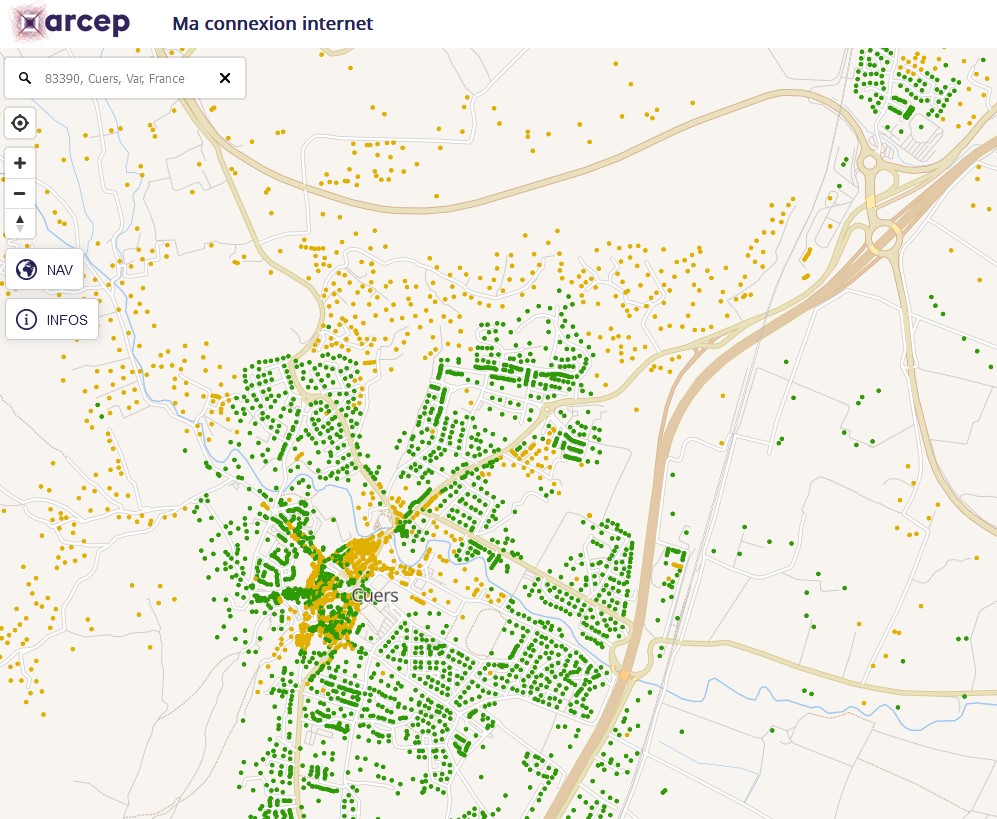Locate my position on map
Image resolution: width=997 pixels, height=819 pixels.
click(20, 123)
